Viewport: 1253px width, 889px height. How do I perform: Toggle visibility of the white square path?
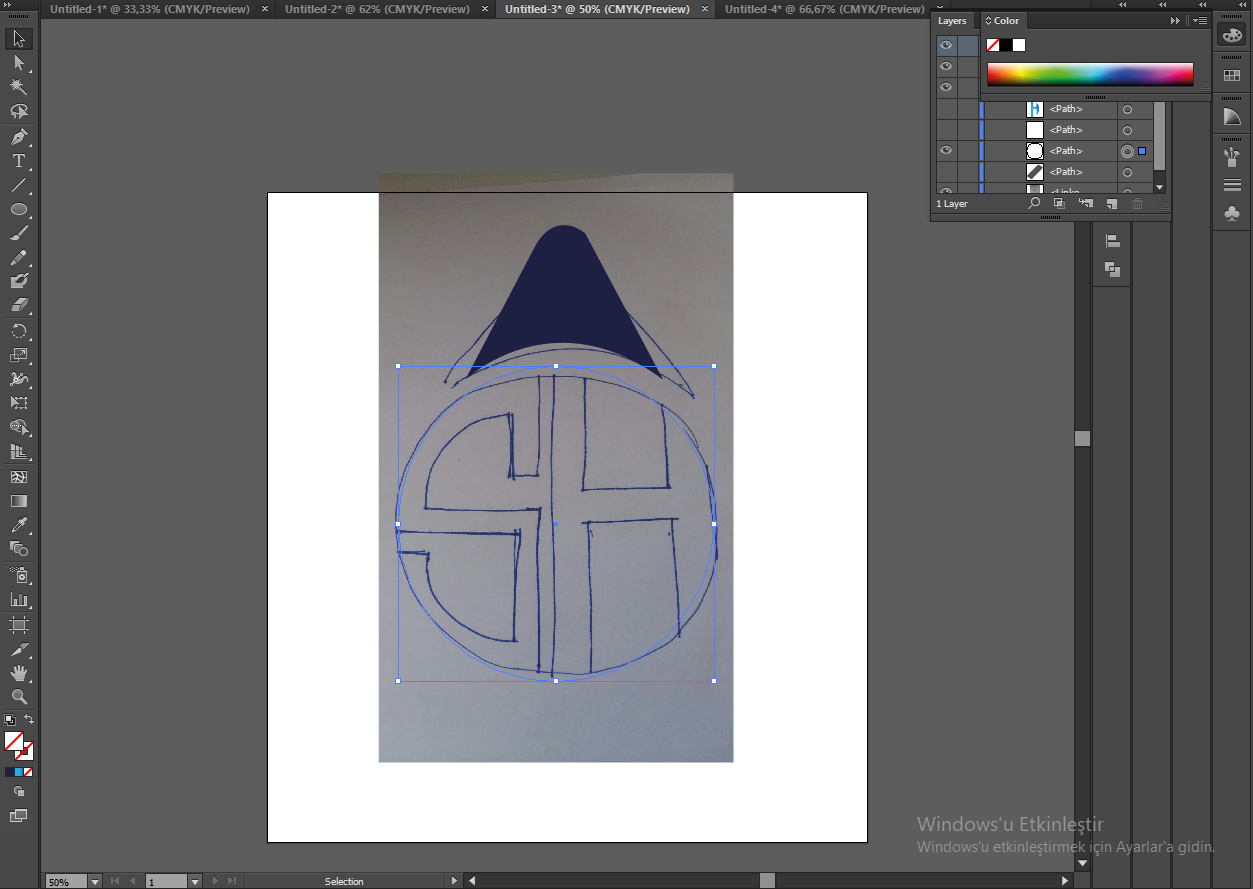(x=945, y=130)
